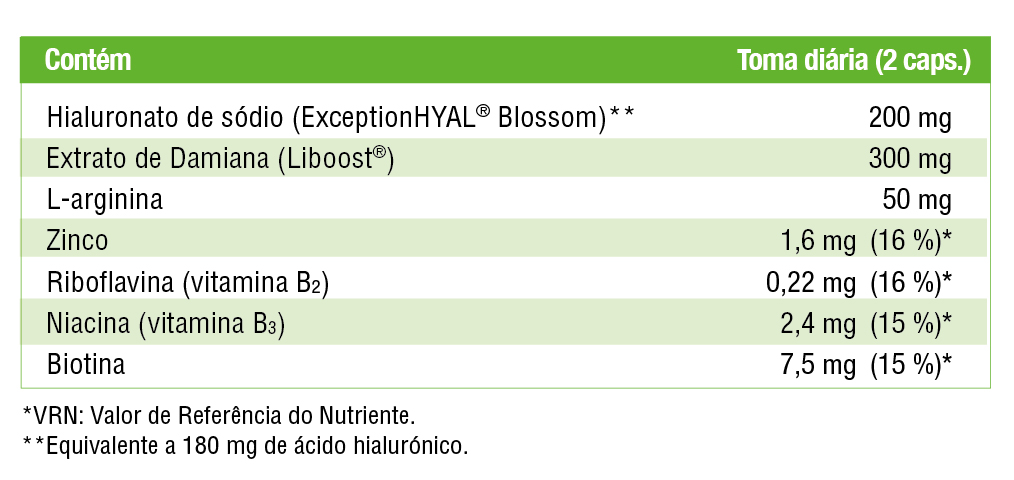Click the VRN footnote text
Viewport: 1014px width, 480px height.
coord(217,414)
